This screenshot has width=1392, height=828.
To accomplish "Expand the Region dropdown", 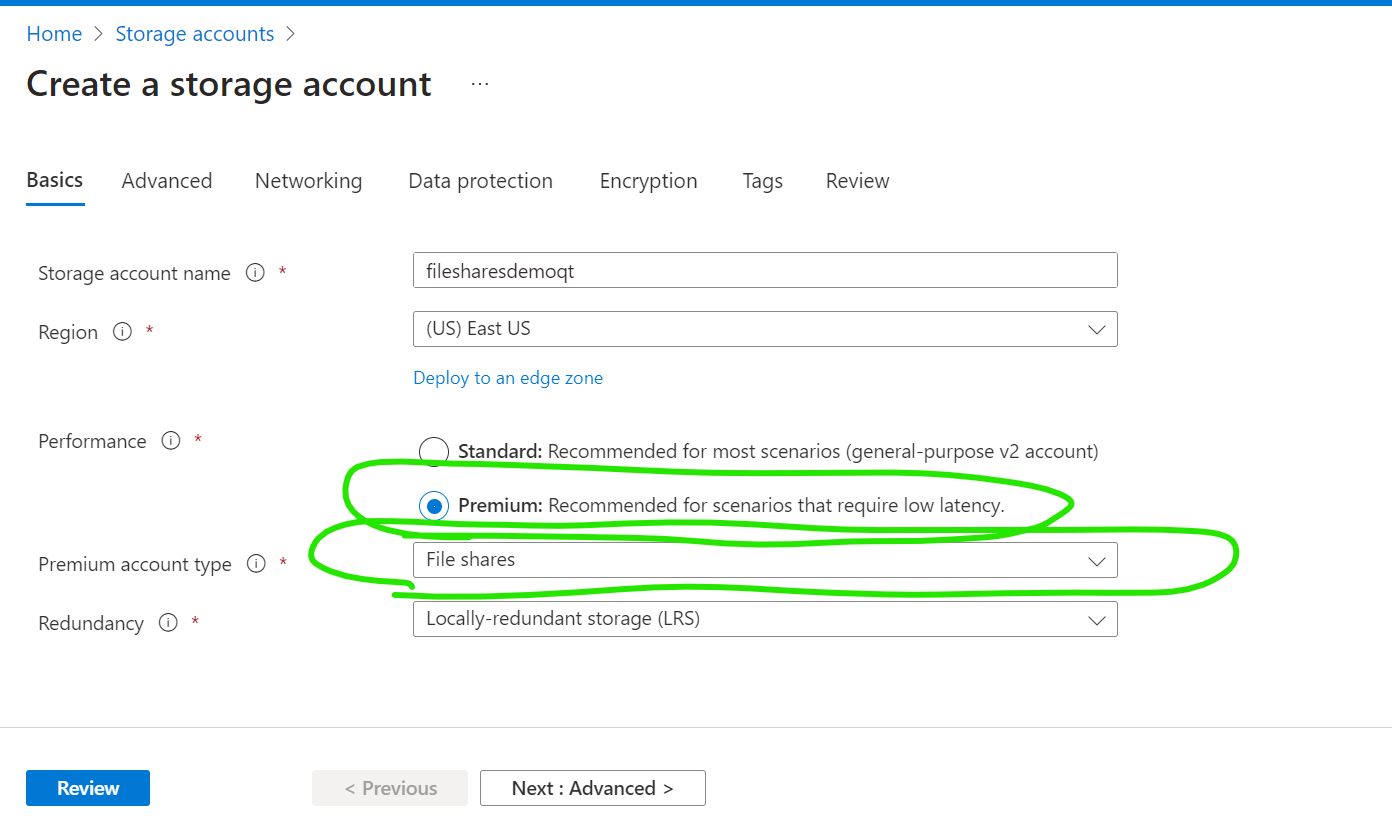I will coord(765,329).
